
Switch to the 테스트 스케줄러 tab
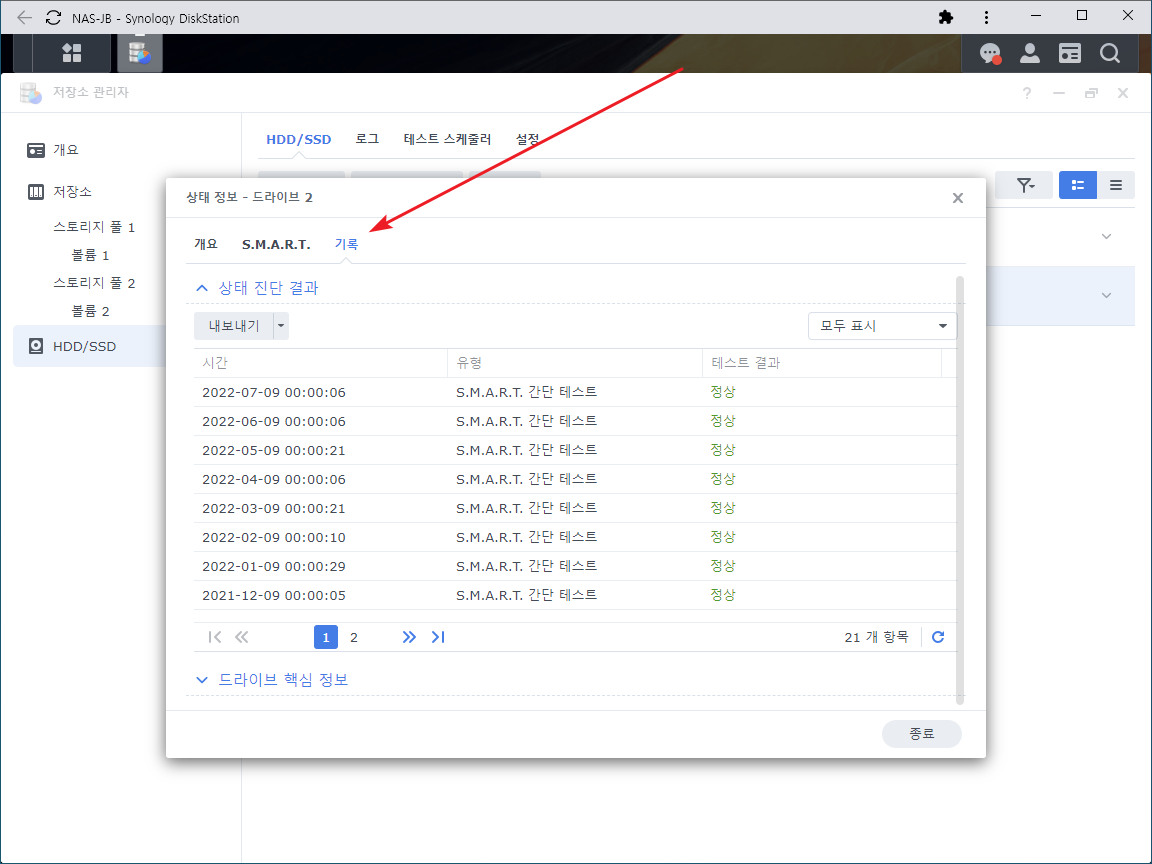point(447,139)
